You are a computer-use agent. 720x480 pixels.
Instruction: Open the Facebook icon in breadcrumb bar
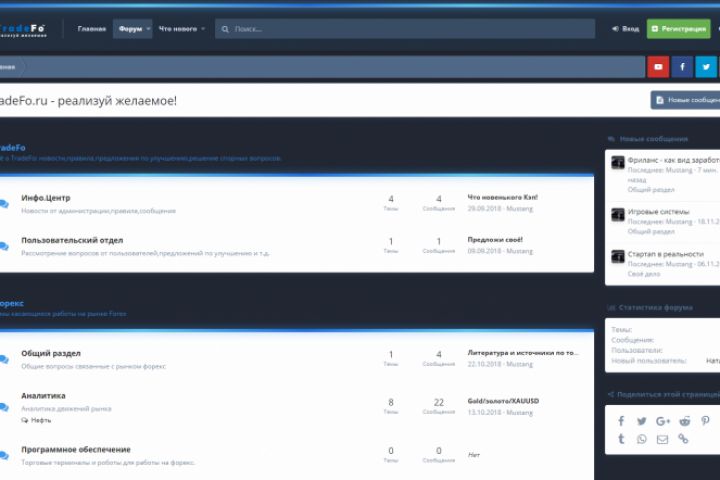(x=682, y=67)
